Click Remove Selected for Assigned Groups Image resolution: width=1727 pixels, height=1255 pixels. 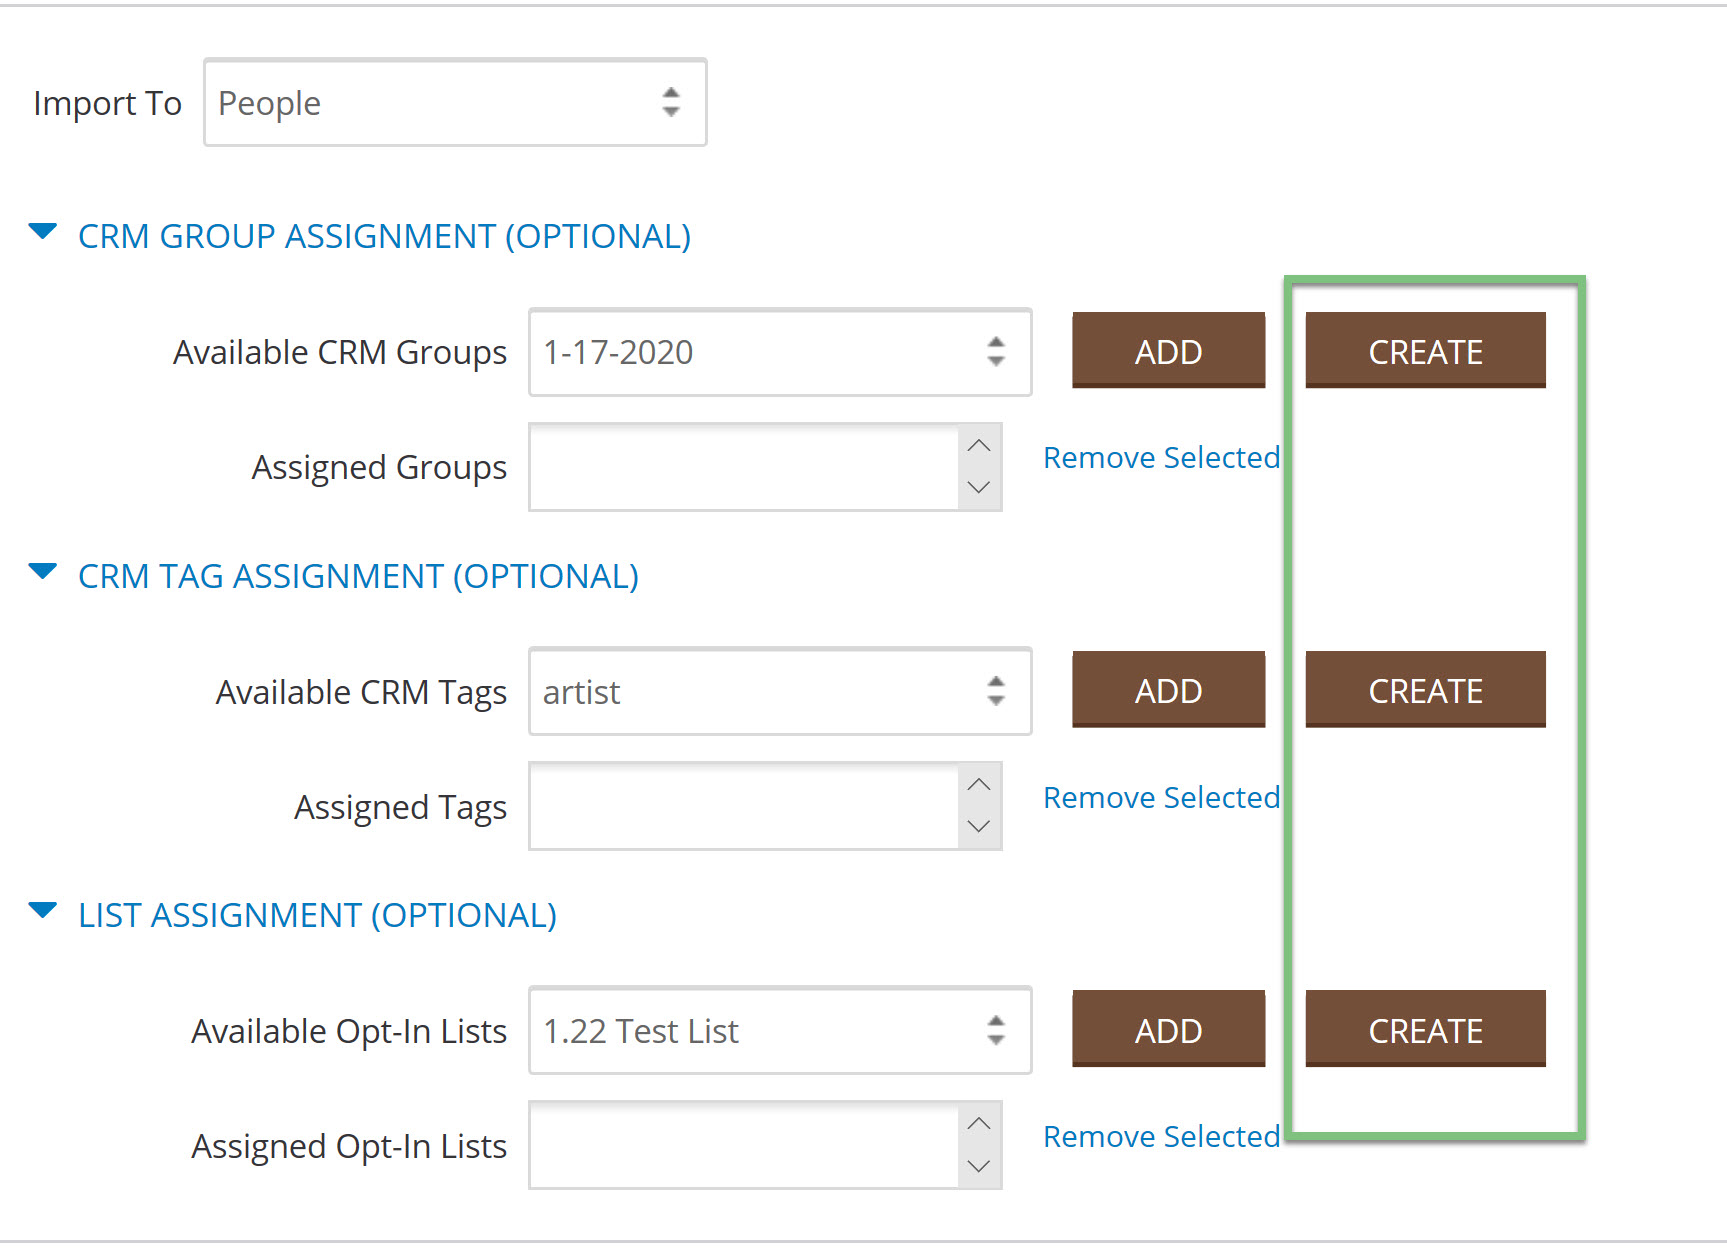(x=1162, y=457)
